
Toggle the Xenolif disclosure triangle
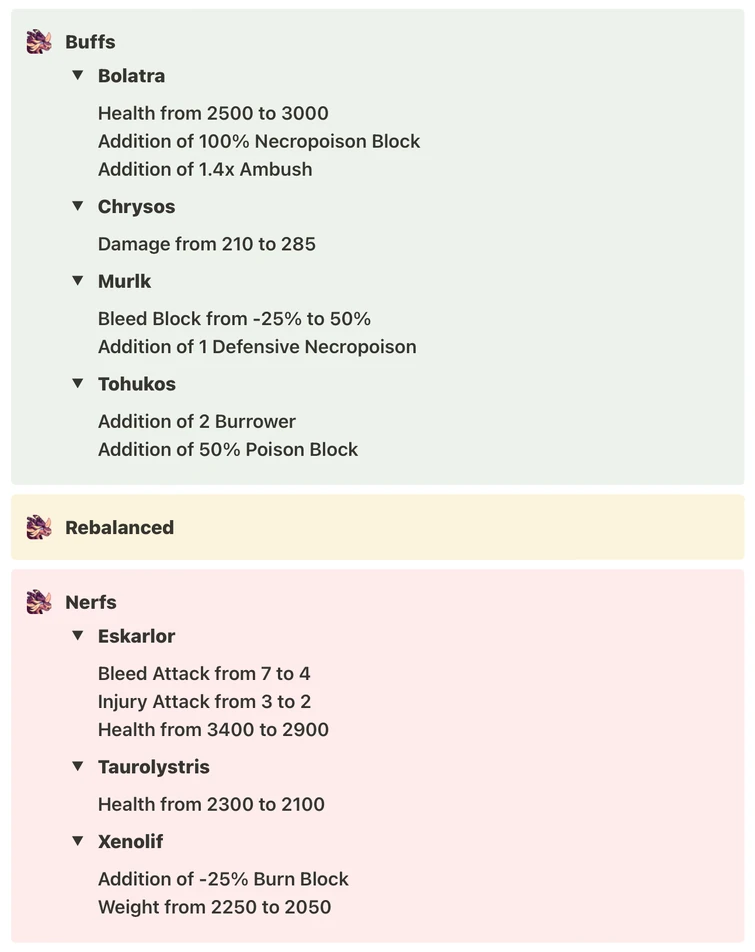(x=78, y=841)
